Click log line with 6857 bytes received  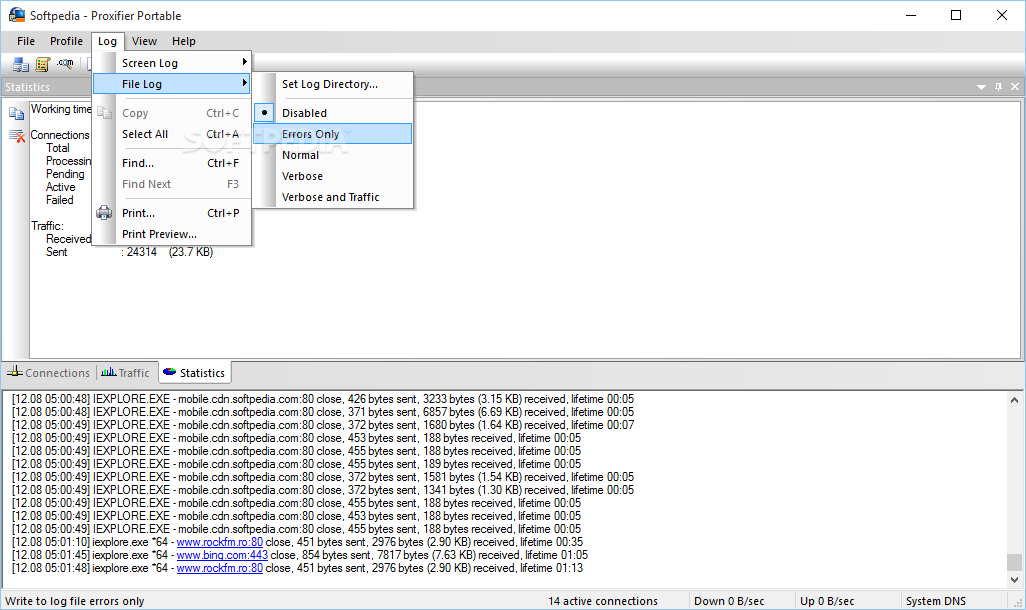click(x=323, y=412)
